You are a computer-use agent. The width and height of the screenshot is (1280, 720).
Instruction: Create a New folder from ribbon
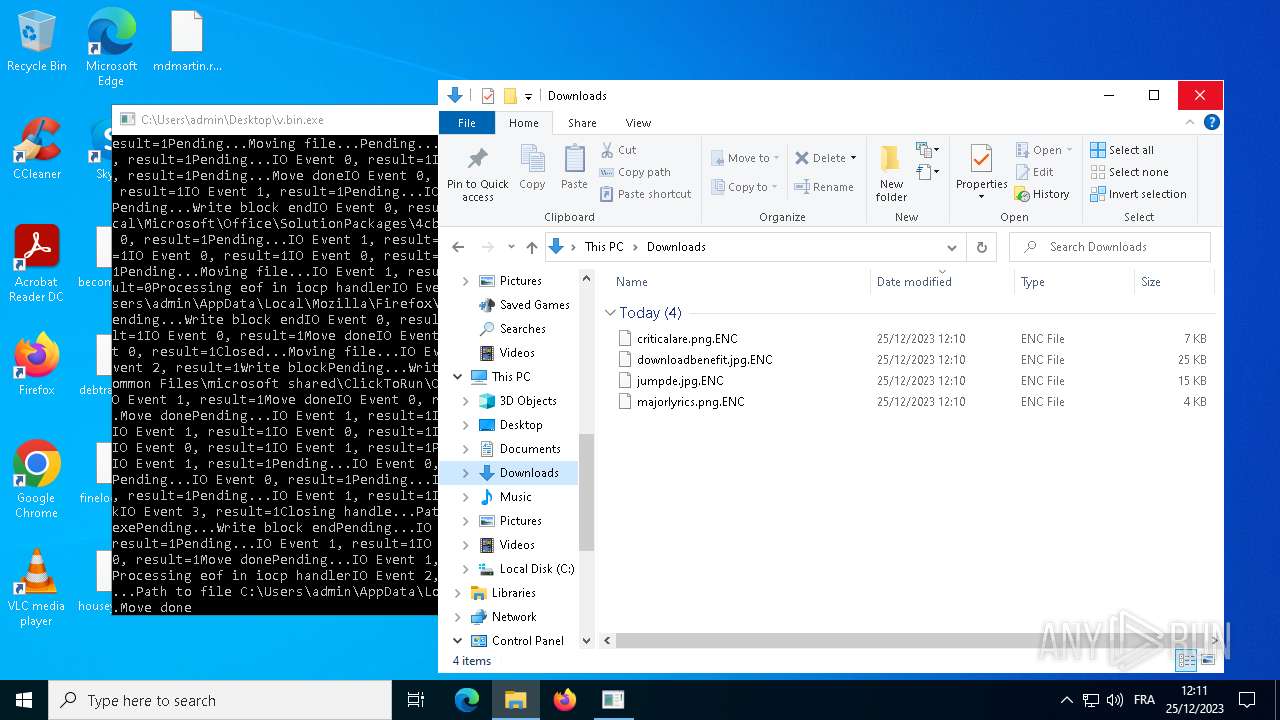[x=891, y=173]
